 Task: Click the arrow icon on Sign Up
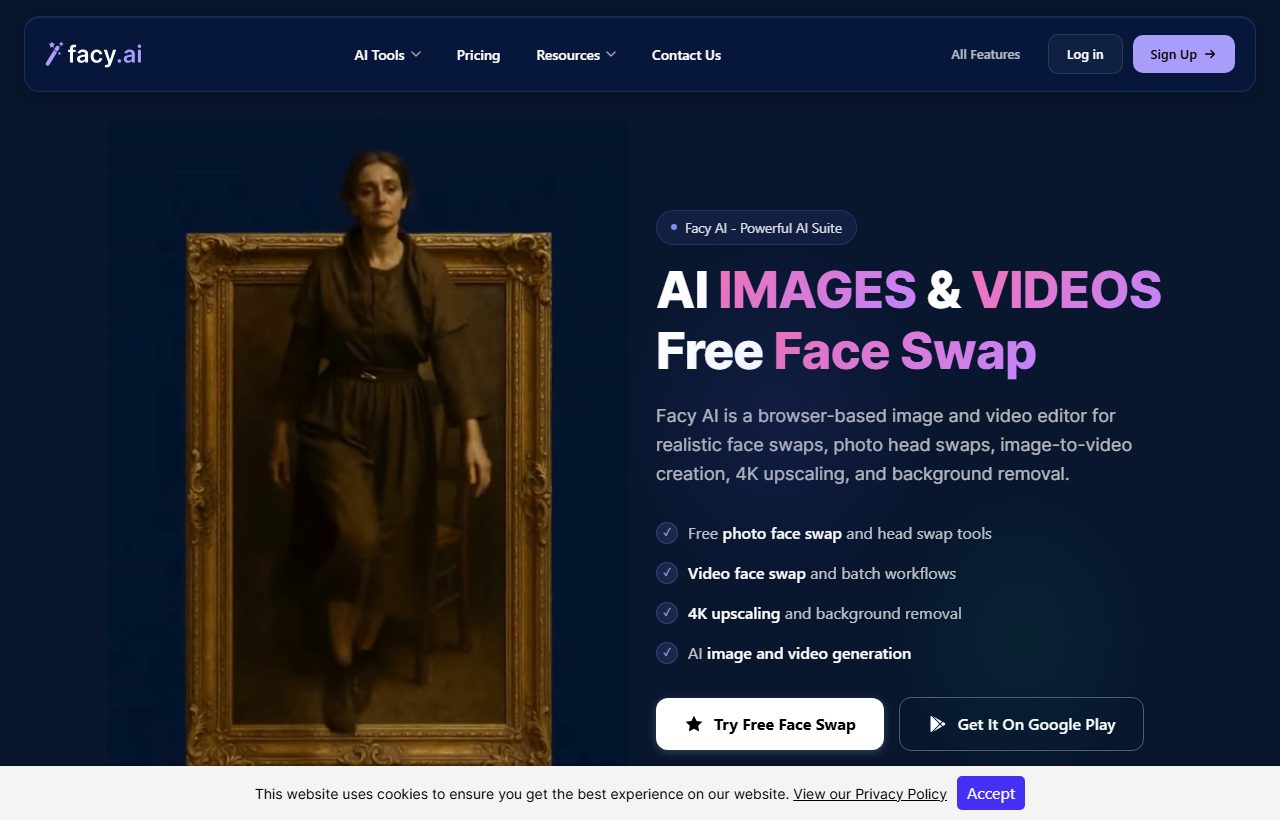pyautogui.click(x=1210, y=54)
